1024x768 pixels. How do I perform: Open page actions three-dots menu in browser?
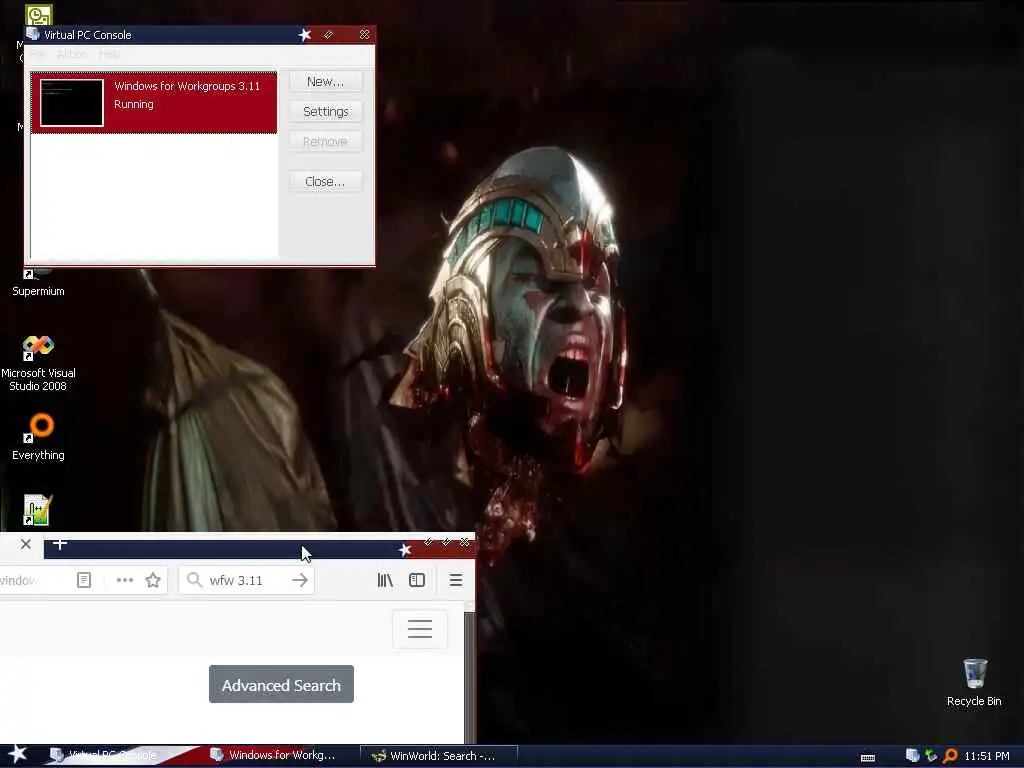(x=125, y=580)
